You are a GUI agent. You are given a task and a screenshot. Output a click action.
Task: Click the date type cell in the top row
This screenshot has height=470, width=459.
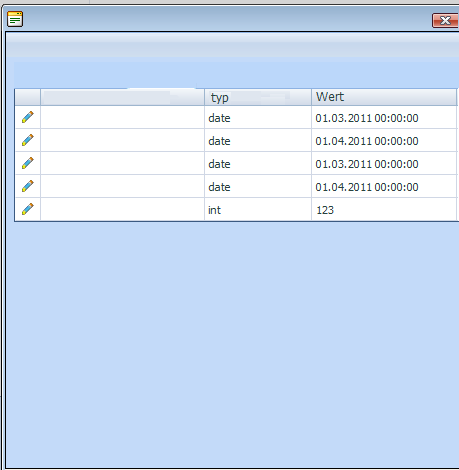[258, 118]
